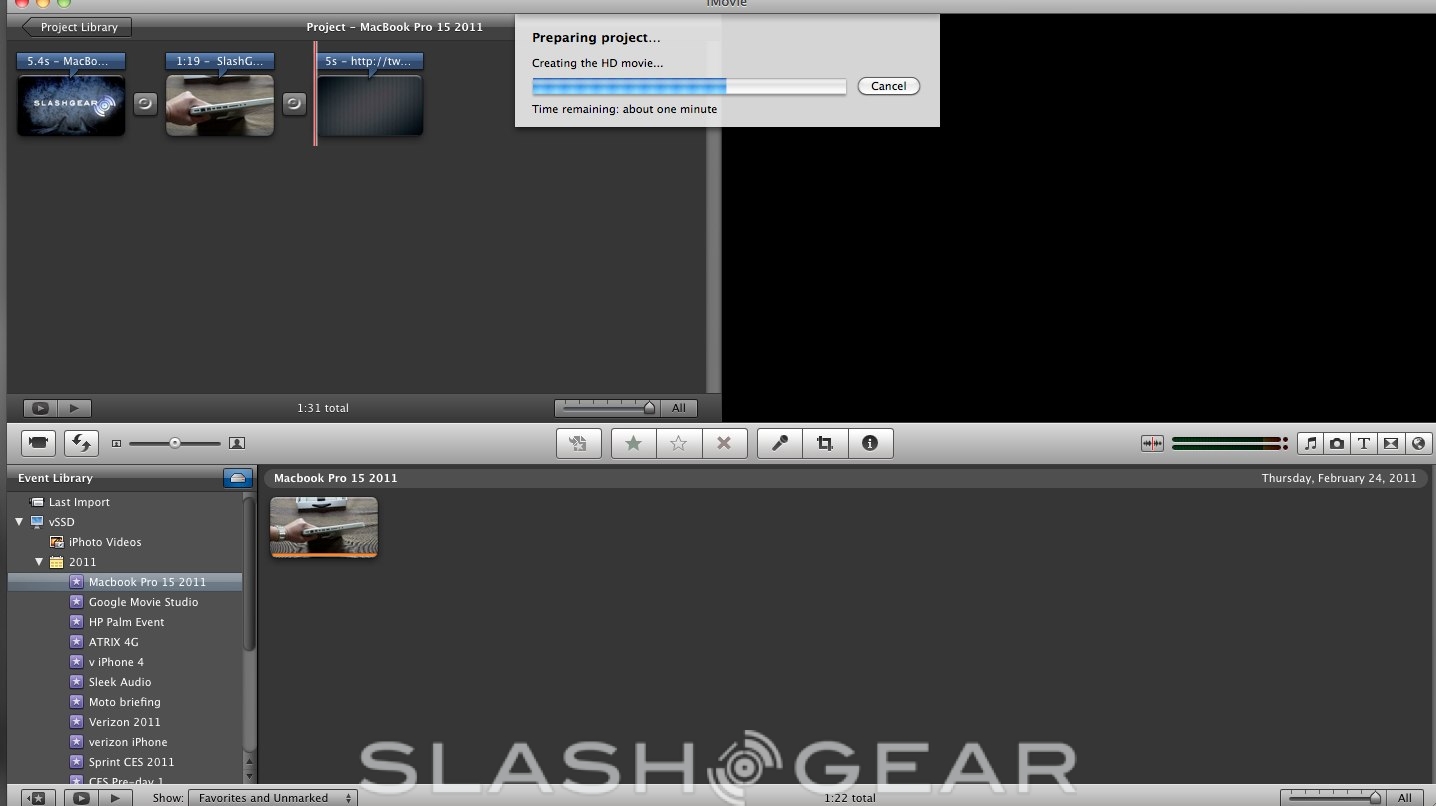Open the photo browser camera icon
Image resolution: width=1436 pixels, height=806 pixels.
(x=1337, y=443)
